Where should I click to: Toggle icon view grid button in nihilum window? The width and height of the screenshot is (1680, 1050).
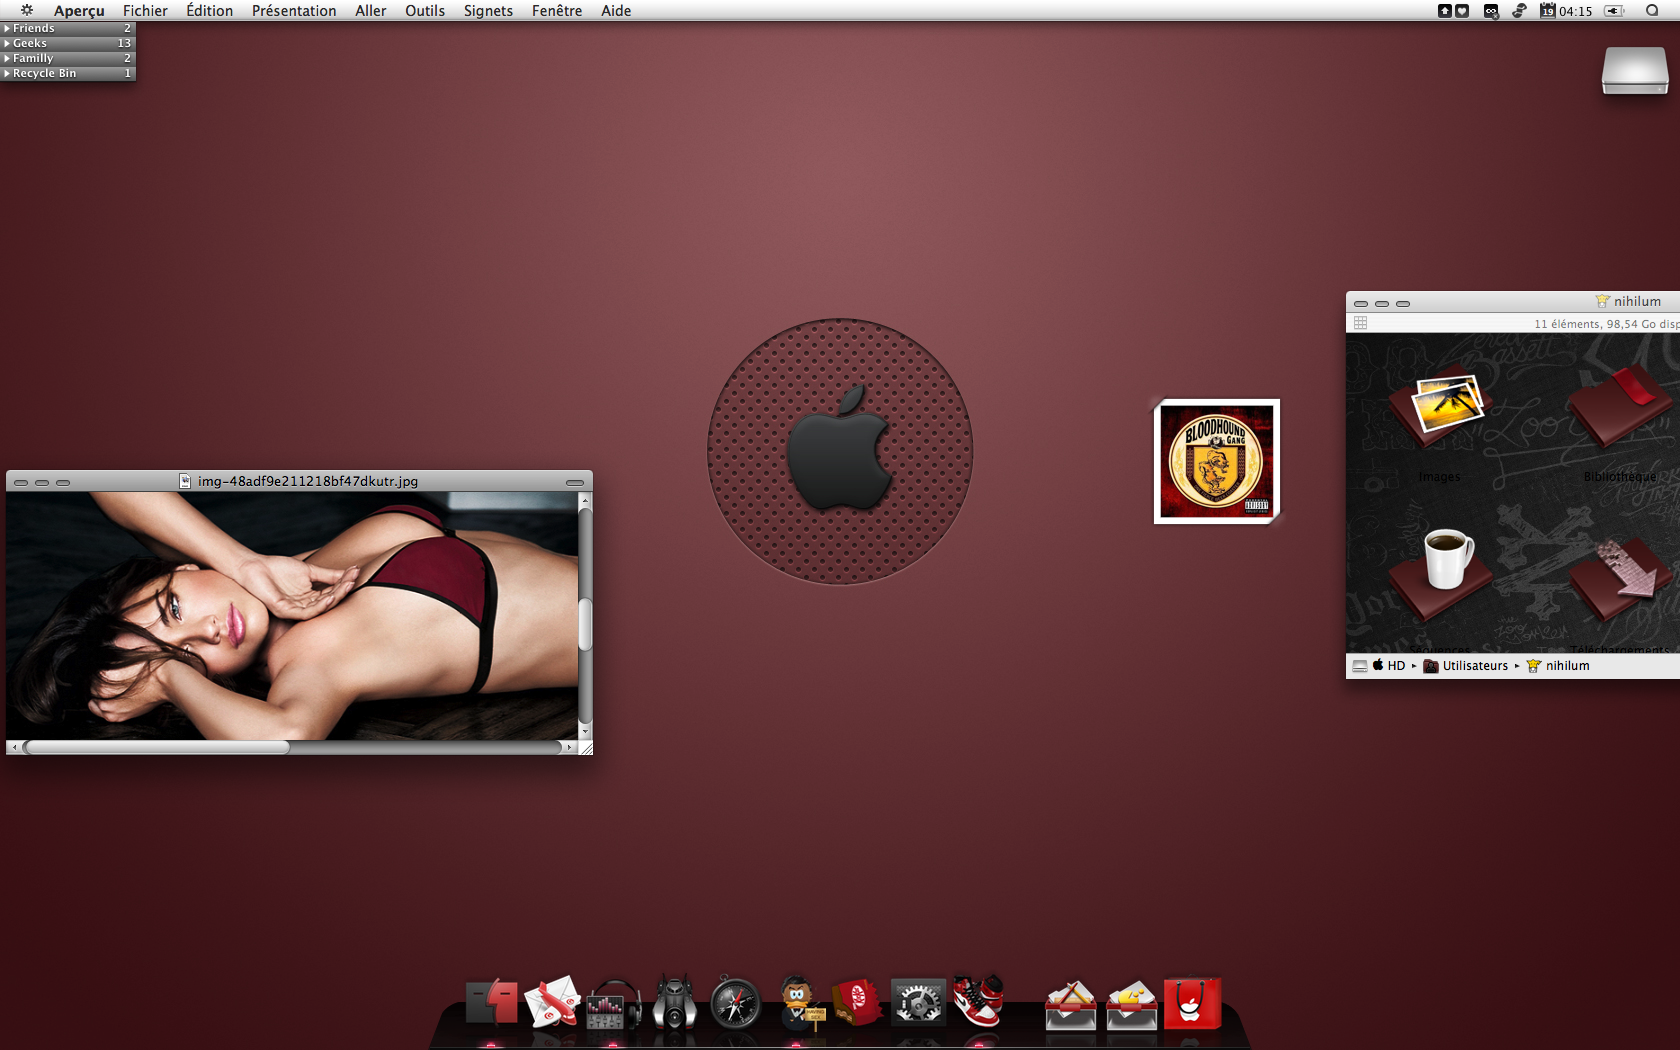coord(1360,323)
